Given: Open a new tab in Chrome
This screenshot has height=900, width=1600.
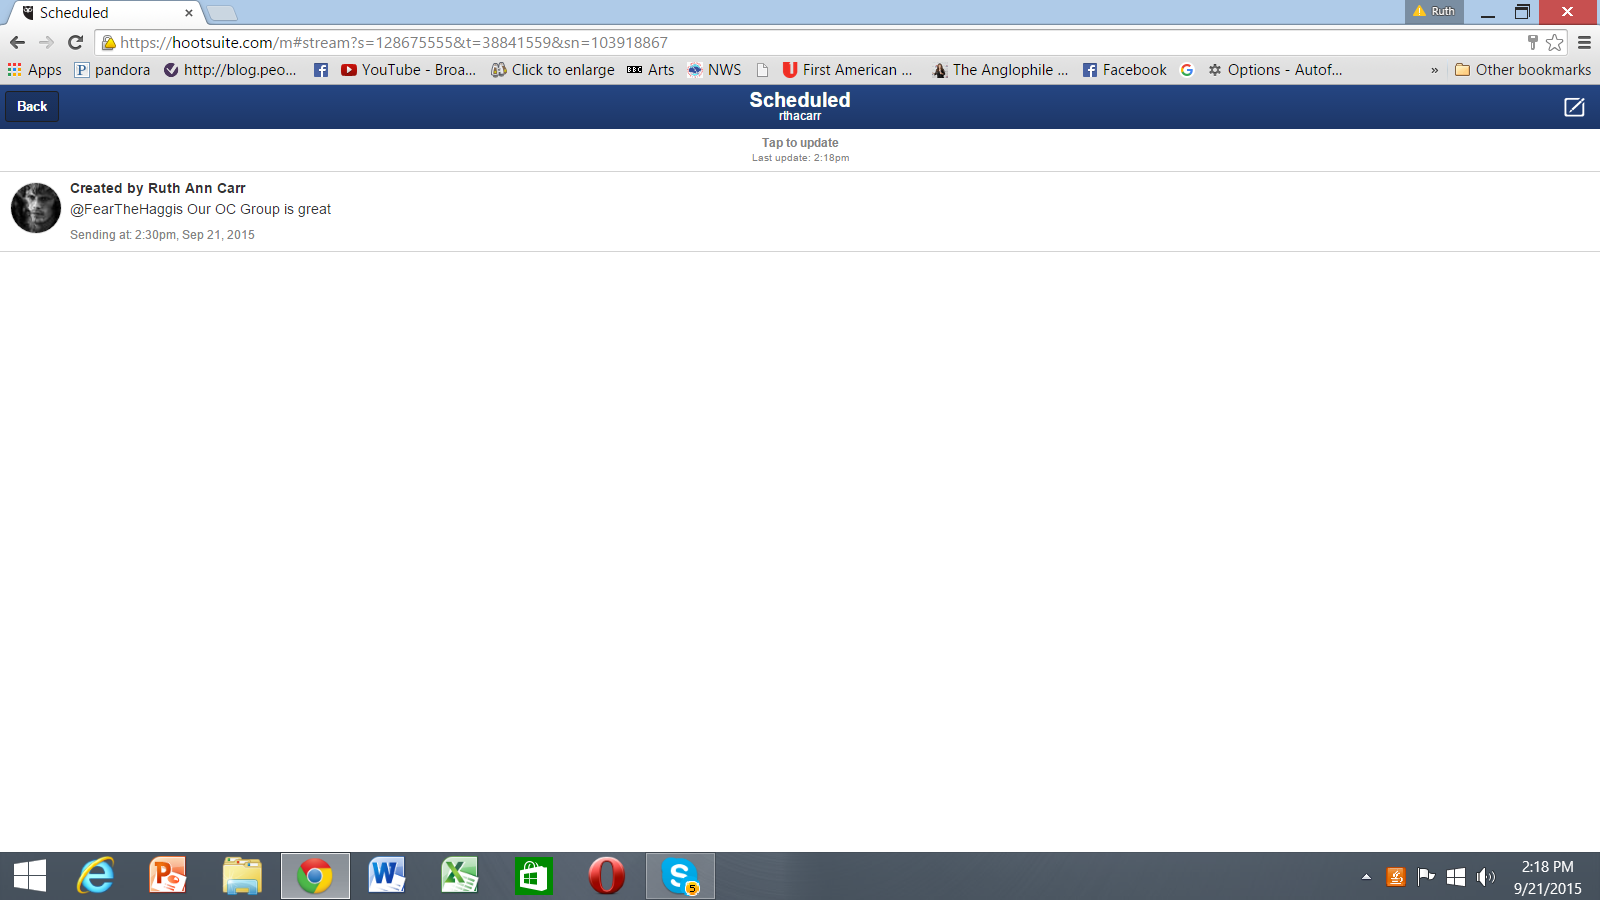Looking at the screenshot, I should pos(222,13).
